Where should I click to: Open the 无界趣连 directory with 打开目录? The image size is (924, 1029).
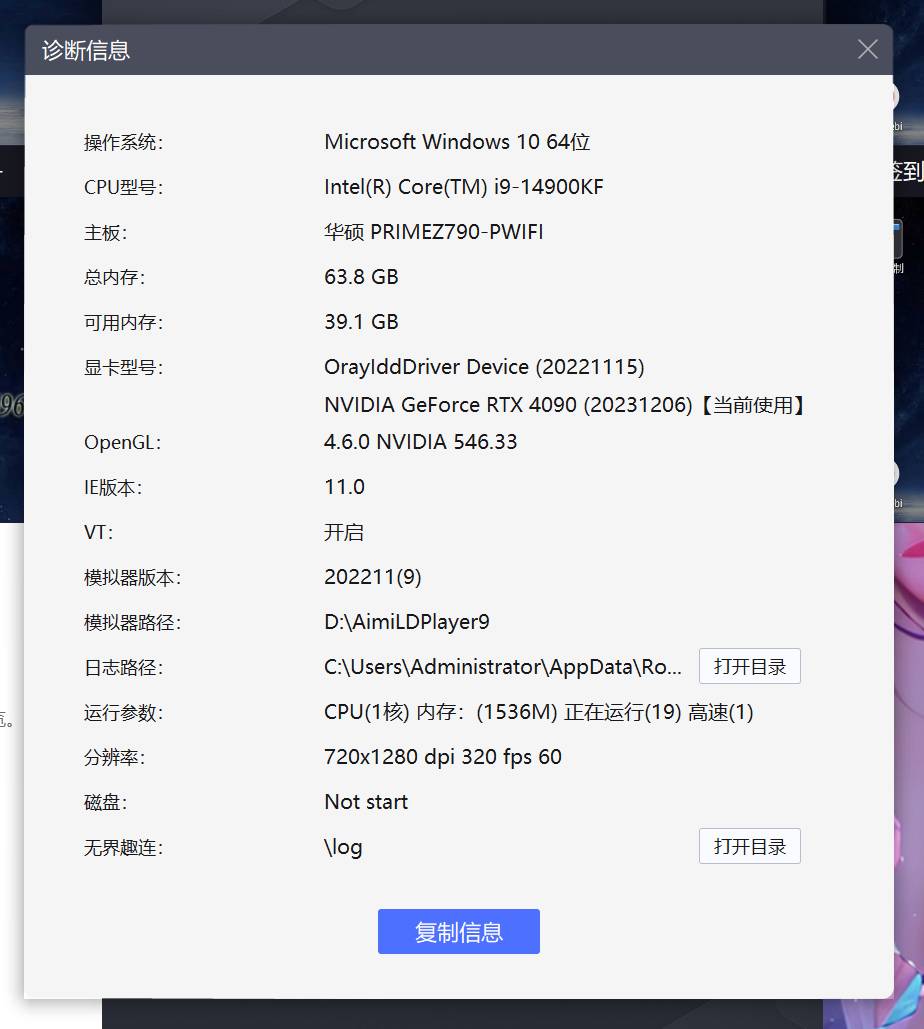[x=749, y=847]
